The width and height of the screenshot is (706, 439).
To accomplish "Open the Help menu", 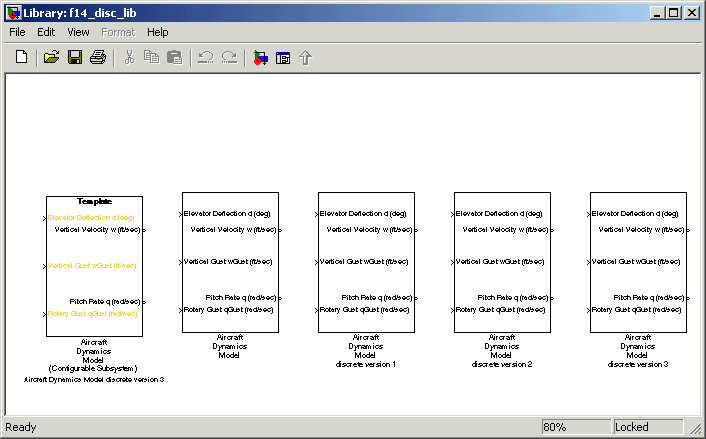I will coord(158,32).
